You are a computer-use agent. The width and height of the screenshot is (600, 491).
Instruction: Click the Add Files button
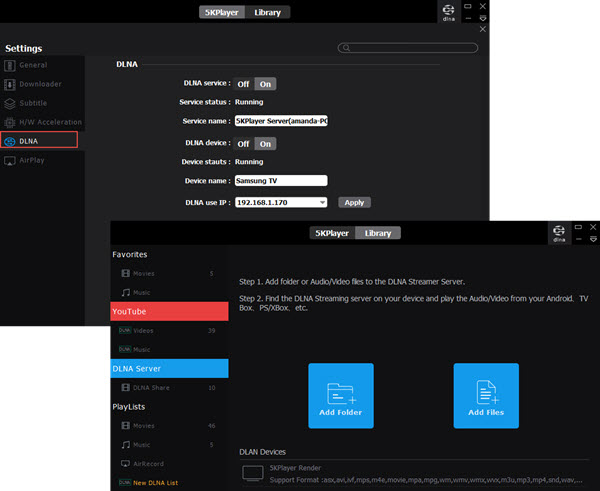[x=486, y=396]
